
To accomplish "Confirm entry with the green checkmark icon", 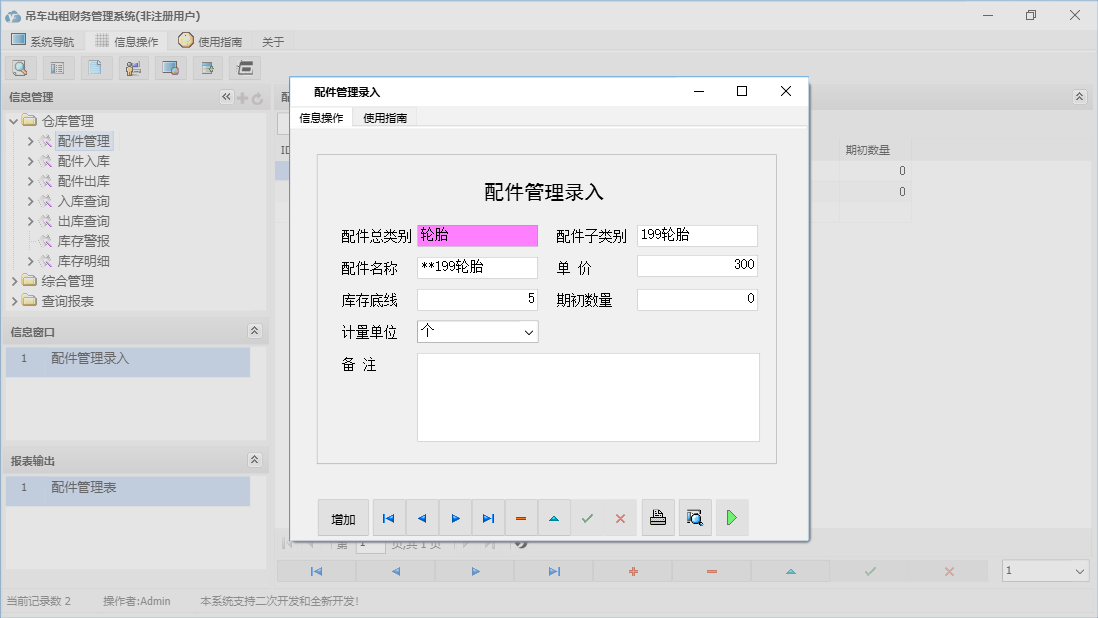I will (588, 517).
